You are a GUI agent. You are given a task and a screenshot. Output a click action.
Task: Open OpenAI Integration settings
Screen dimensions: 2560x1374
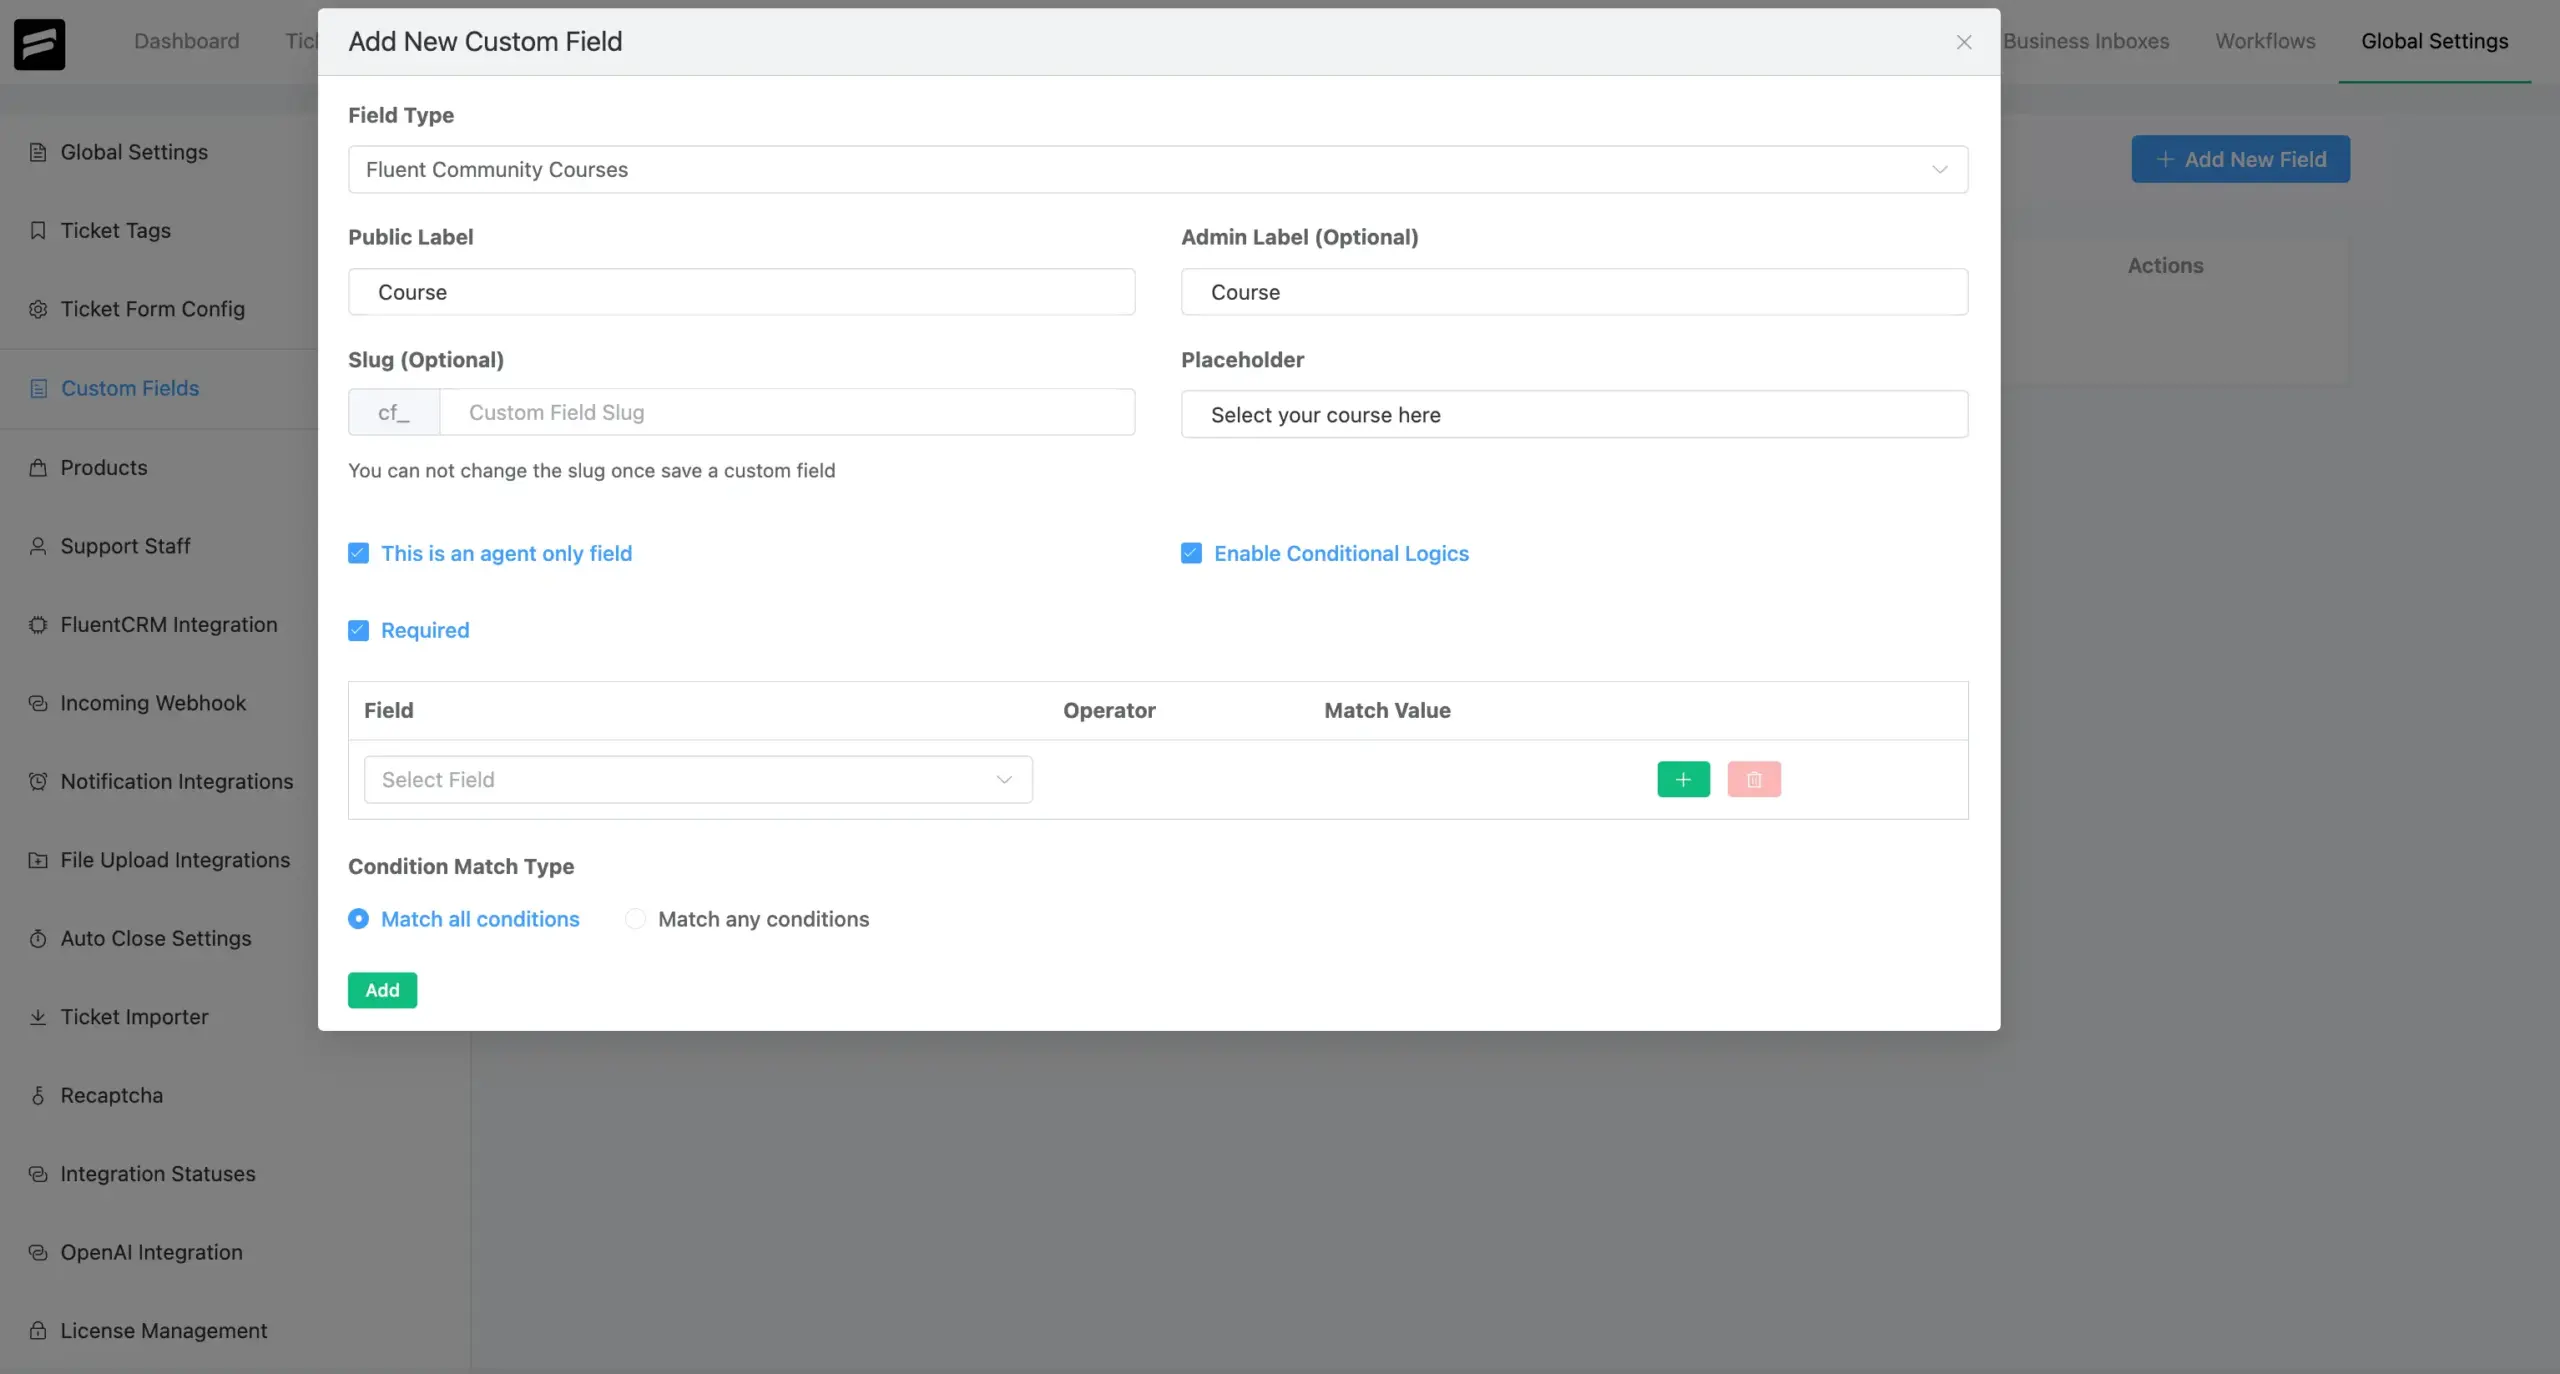pos(151,1252)
